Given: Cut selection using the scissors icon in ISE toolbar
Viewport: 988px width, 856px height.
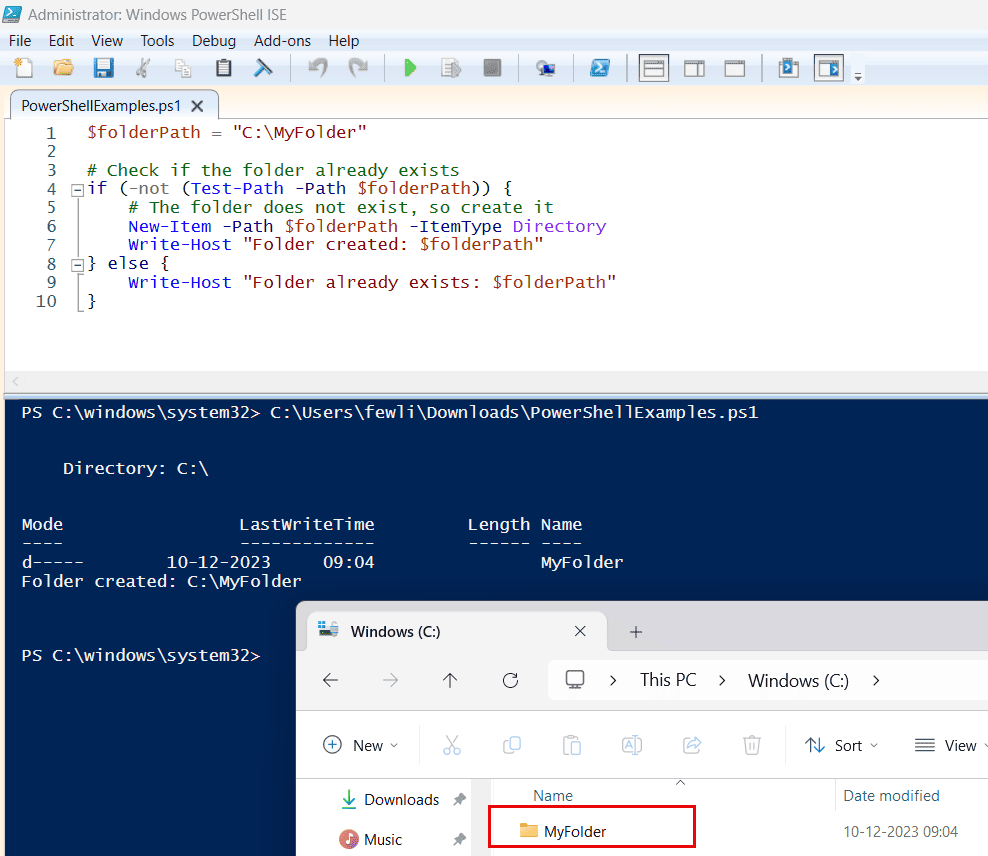Looking at the screenshot, I should pyautogui.click(x=144, y=67).
